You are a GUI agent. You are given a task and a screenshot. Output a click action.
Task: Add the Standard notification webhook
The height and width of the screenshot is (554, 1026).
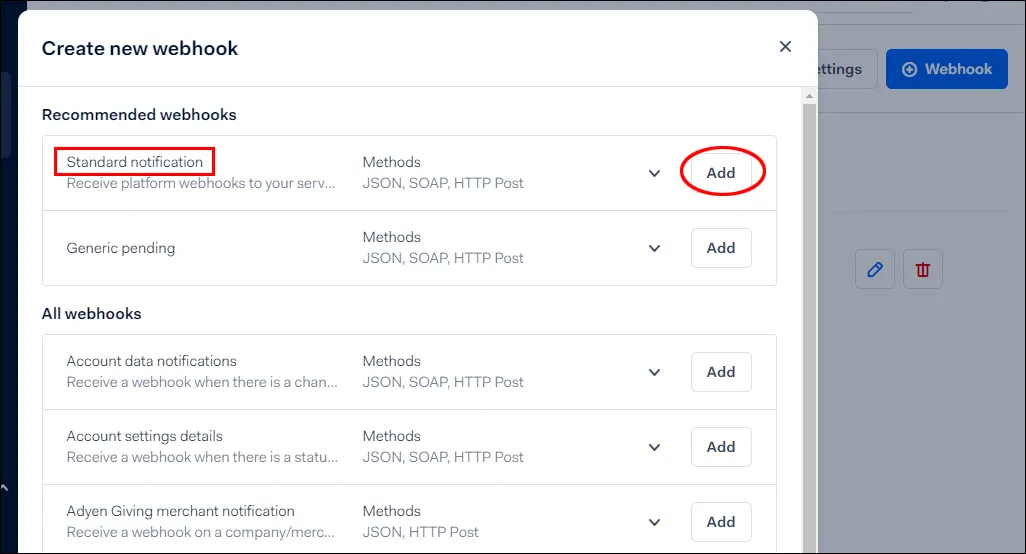point(721,173)
